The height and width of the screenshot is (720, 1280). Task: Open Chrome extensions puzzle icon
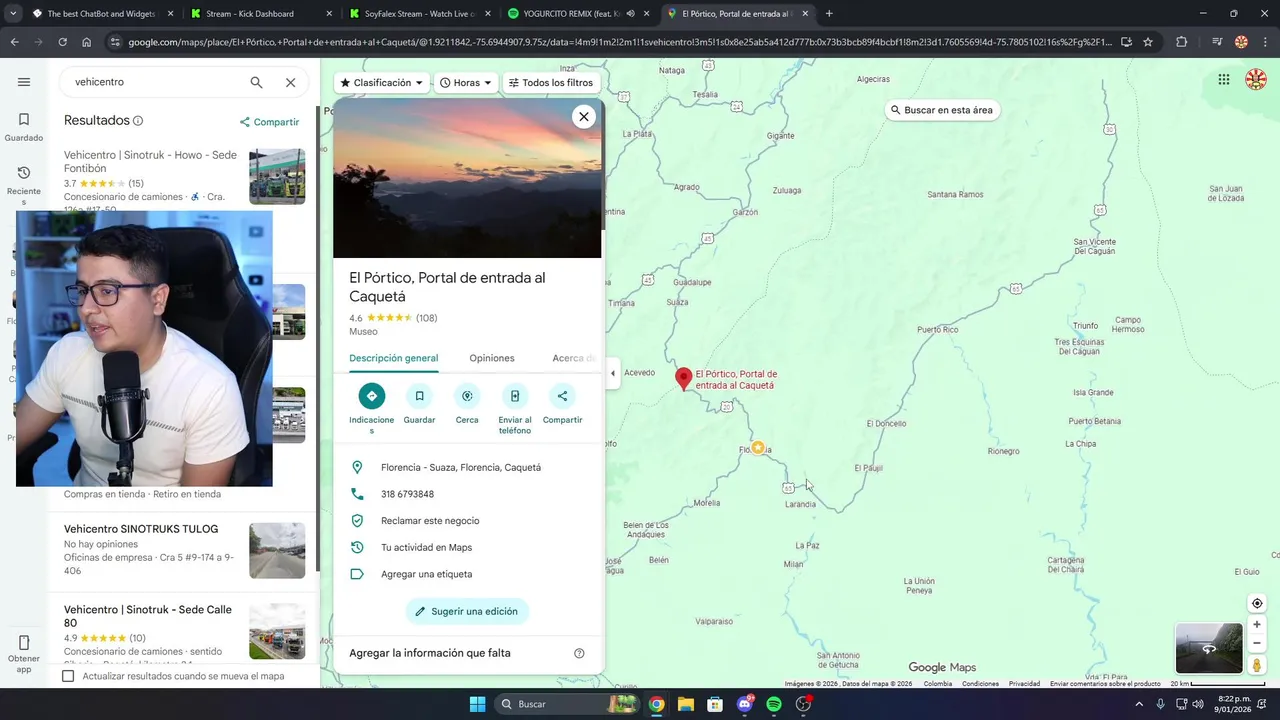point(1181,42)
